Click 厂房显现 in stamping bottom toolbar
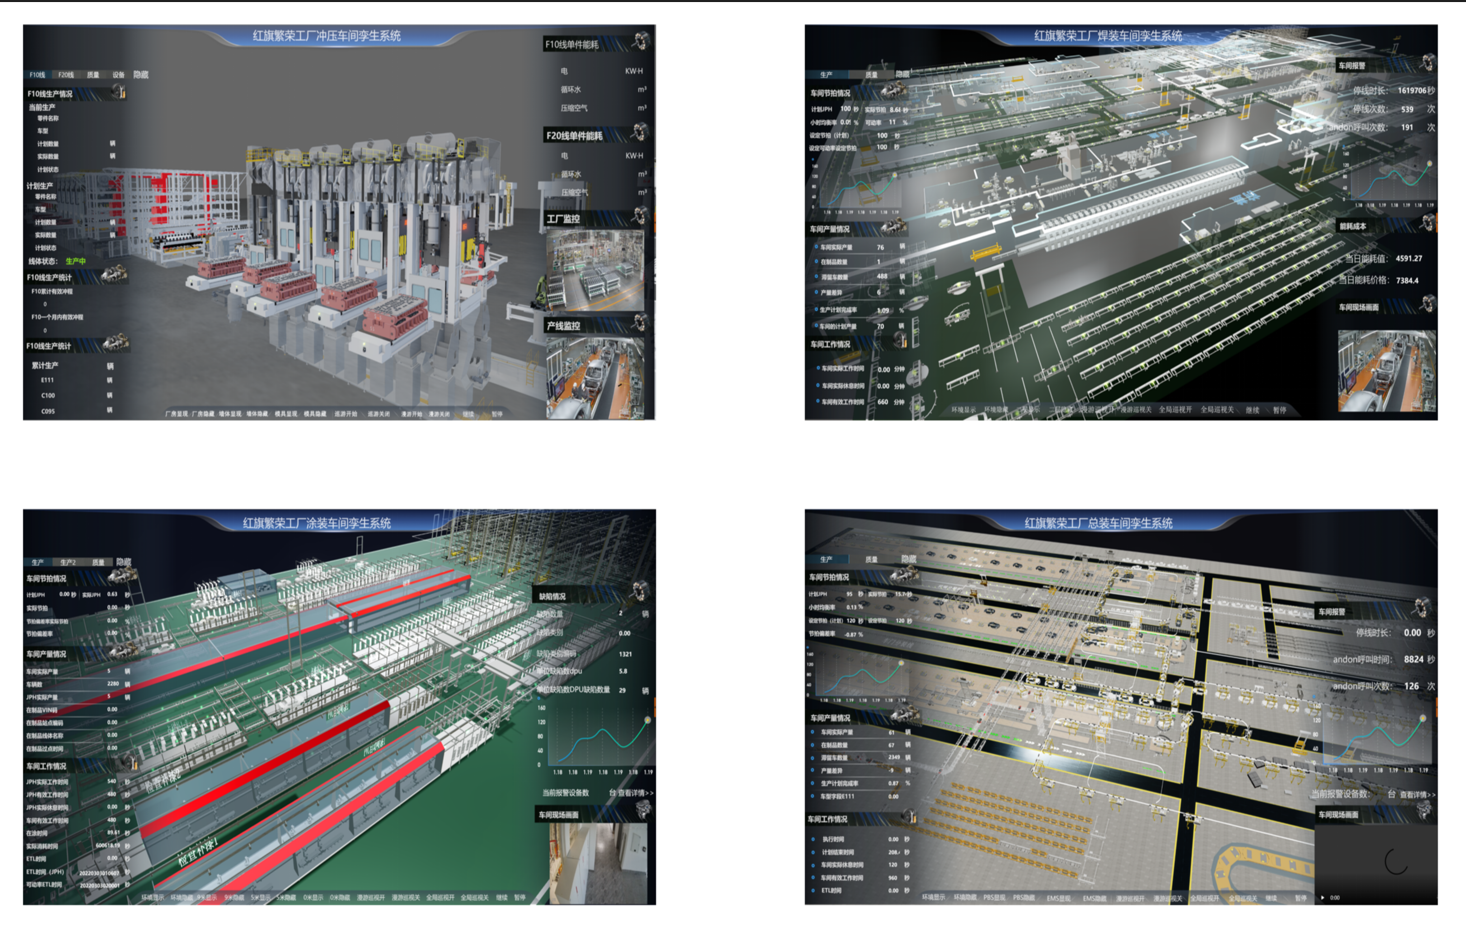1466x931 pixels. [175, 413]
